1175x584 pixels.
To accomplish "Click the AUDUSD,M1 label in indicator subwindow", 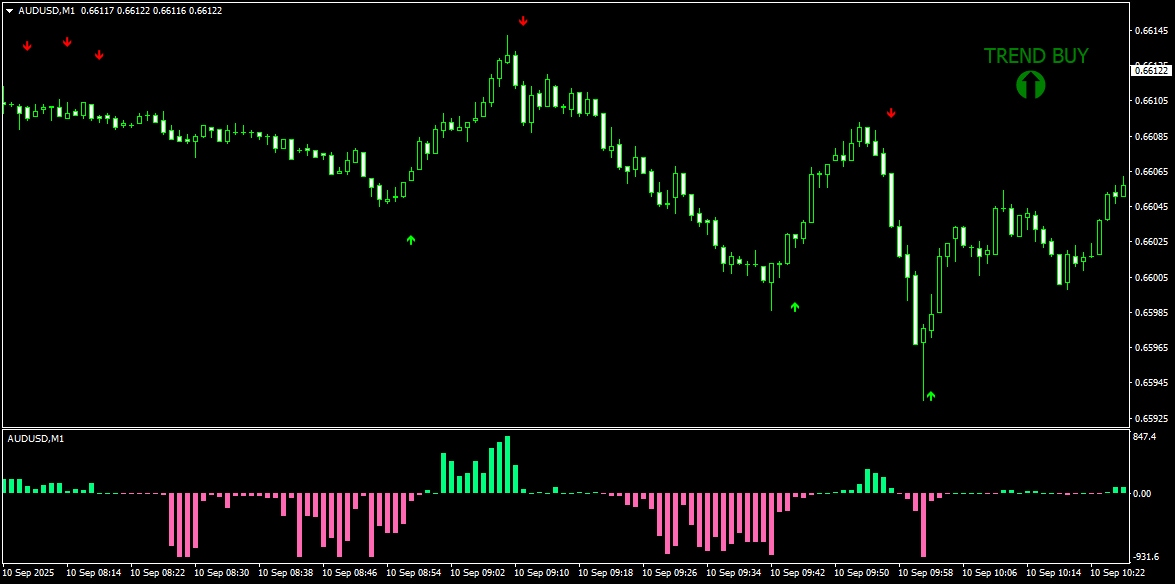I will (x=35, y=439).
